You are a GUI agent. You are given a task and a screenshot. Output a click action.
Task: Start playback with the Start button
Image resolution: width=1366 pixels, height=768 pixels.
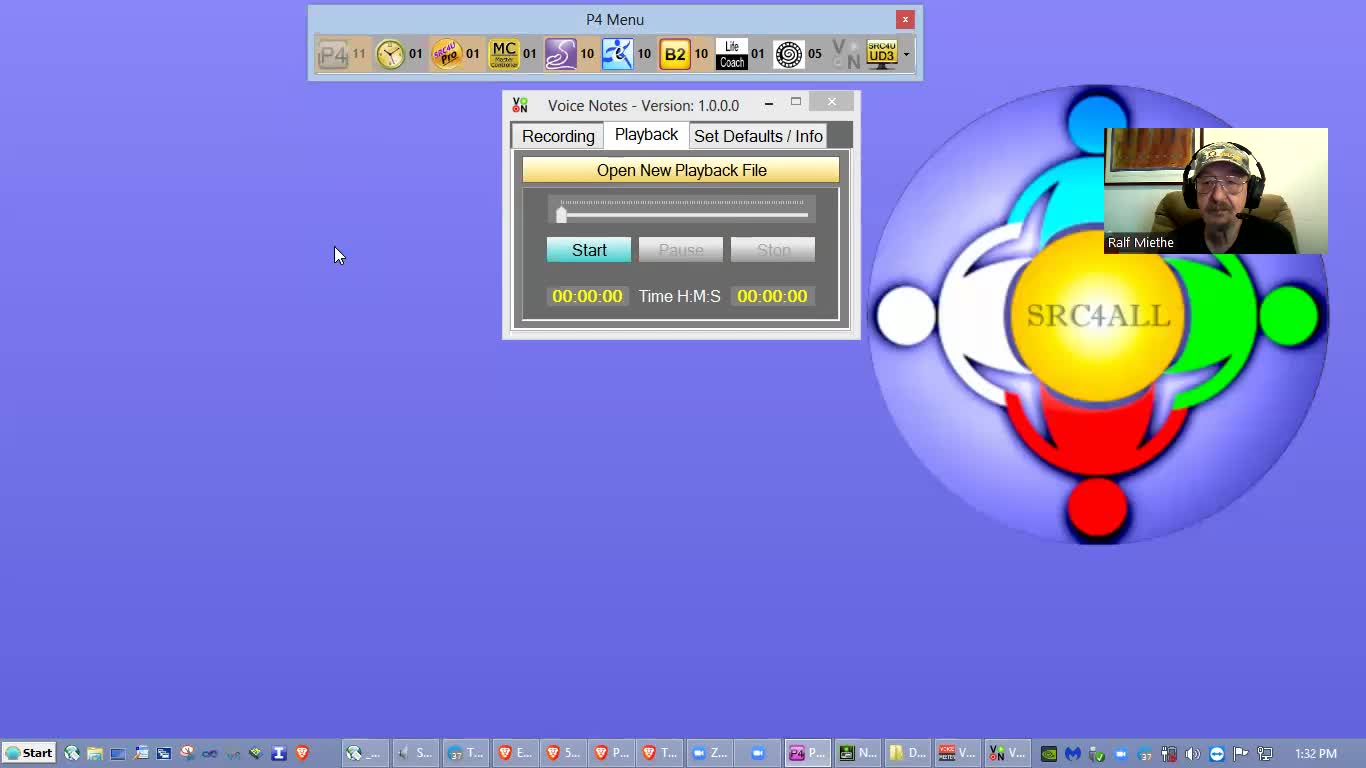point(589,250)
